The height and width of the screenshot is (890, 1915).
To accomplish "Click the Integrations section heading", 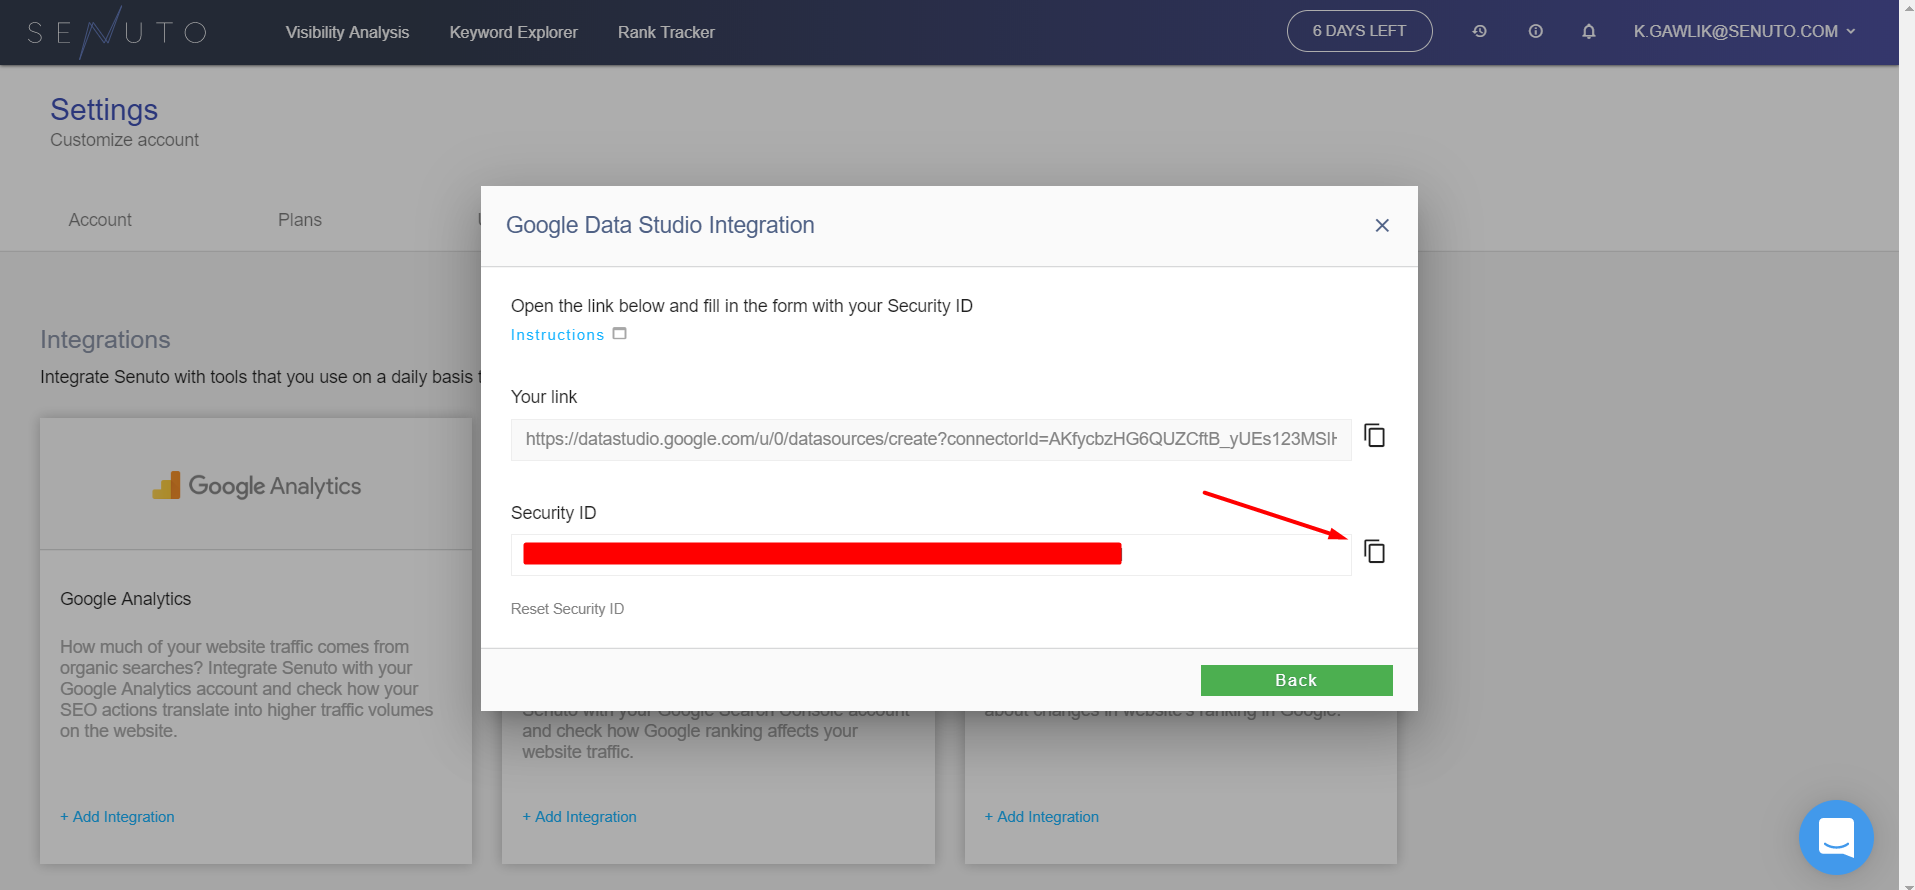I will [x=105, y=340].
